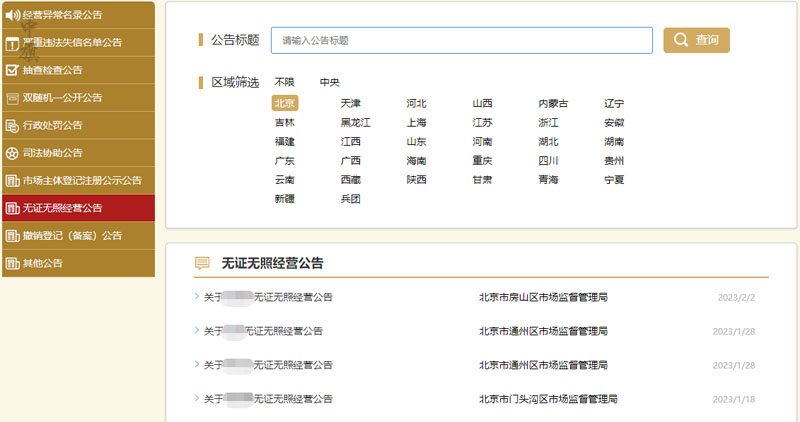Select the highlighted 无证无照经营公告 menu item
800x422 pixels.
(62, 208)
